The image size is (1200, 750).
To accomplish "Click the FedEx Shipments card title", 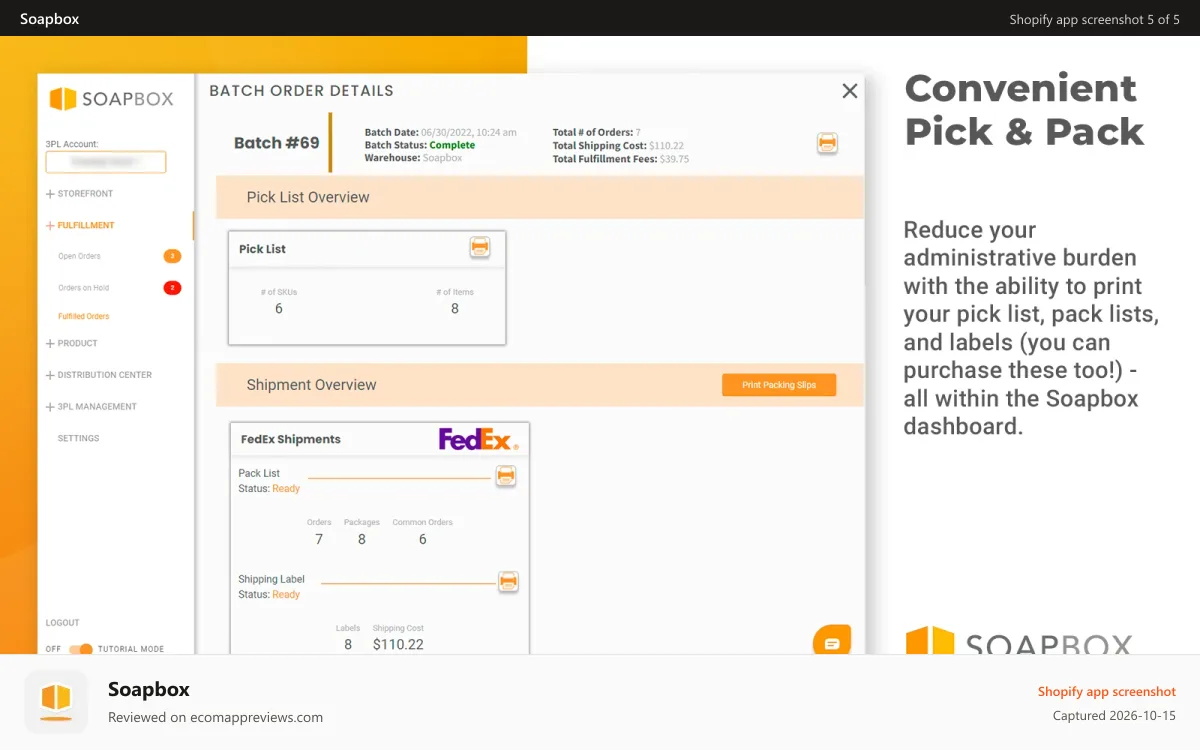I will tap(291, 439).
